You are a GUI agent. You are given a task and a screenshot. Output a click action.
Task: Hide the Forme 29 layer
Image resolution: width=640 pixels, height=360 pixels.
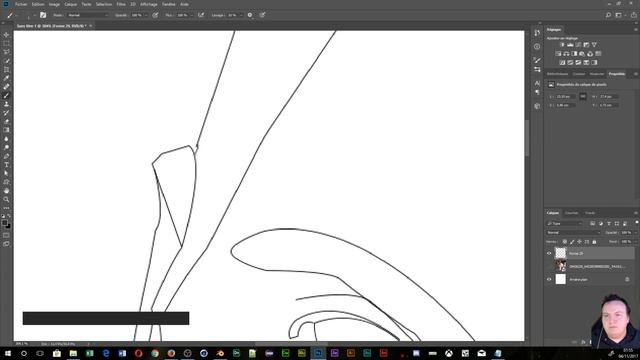(549, 253)
